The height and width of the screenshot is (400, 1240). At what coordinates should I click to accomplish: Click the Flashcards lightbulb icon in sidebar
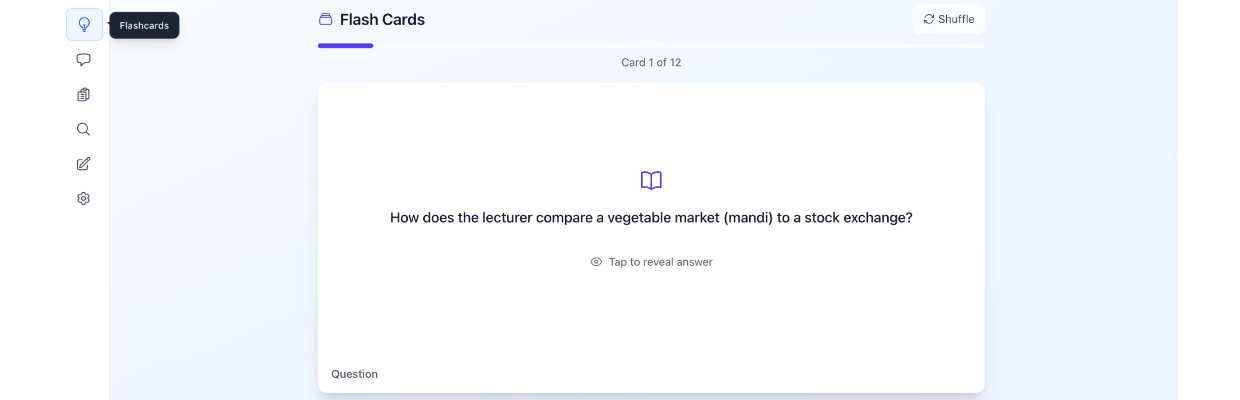(84, 25)
